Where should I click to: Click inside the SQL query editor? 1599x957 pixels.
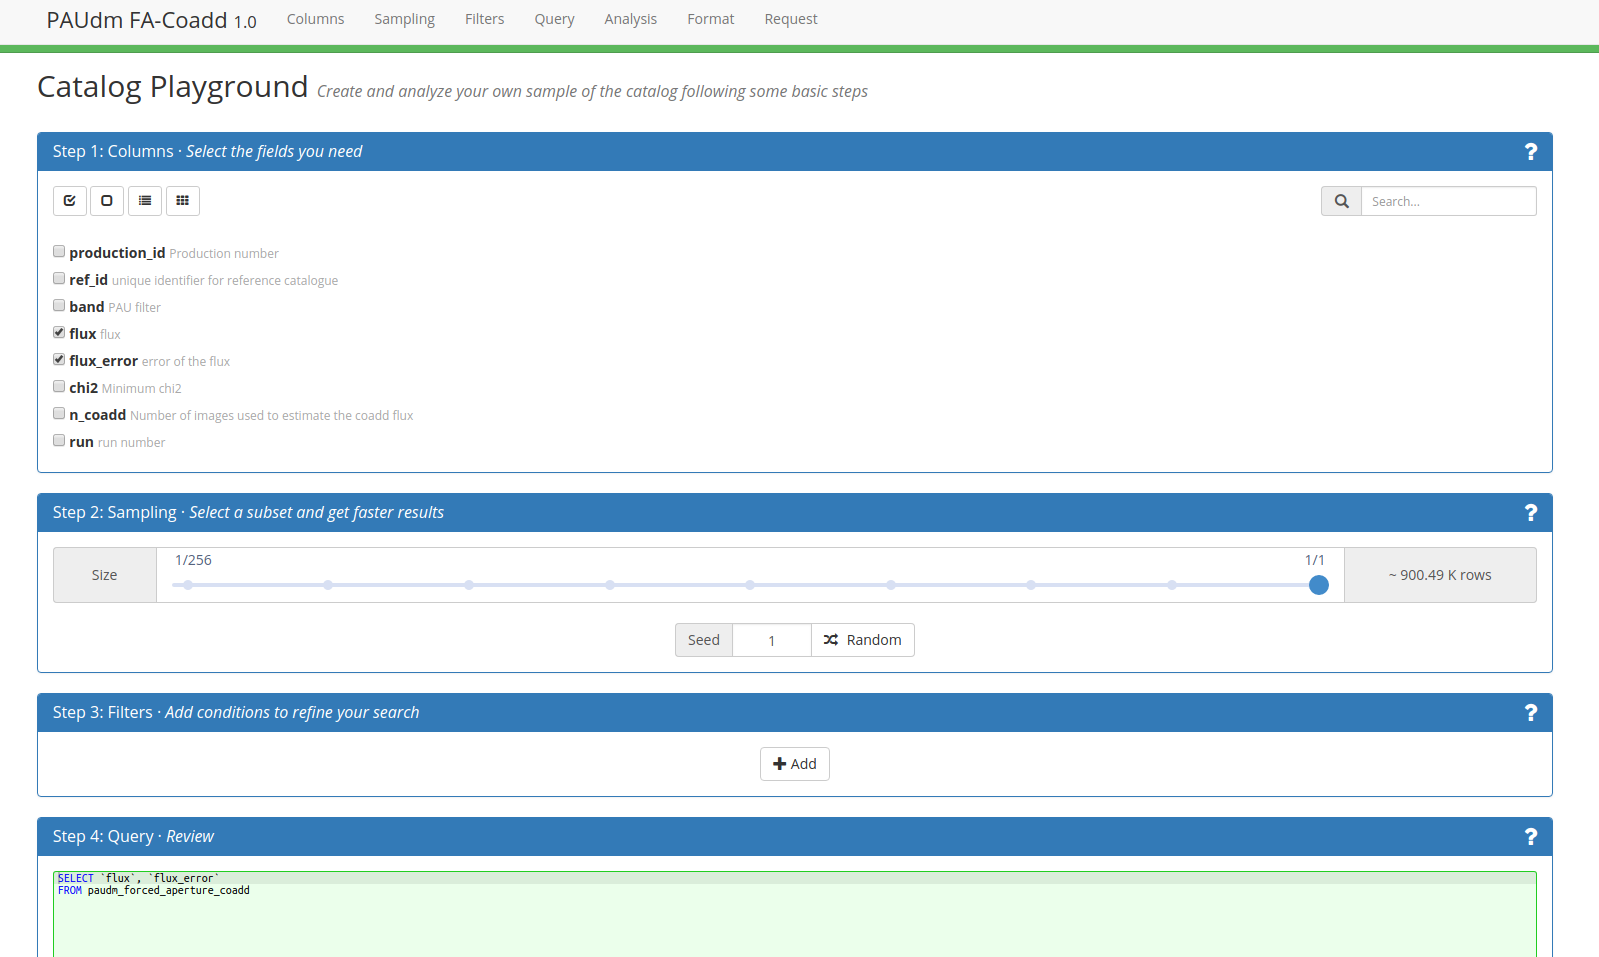coord(795,914)
